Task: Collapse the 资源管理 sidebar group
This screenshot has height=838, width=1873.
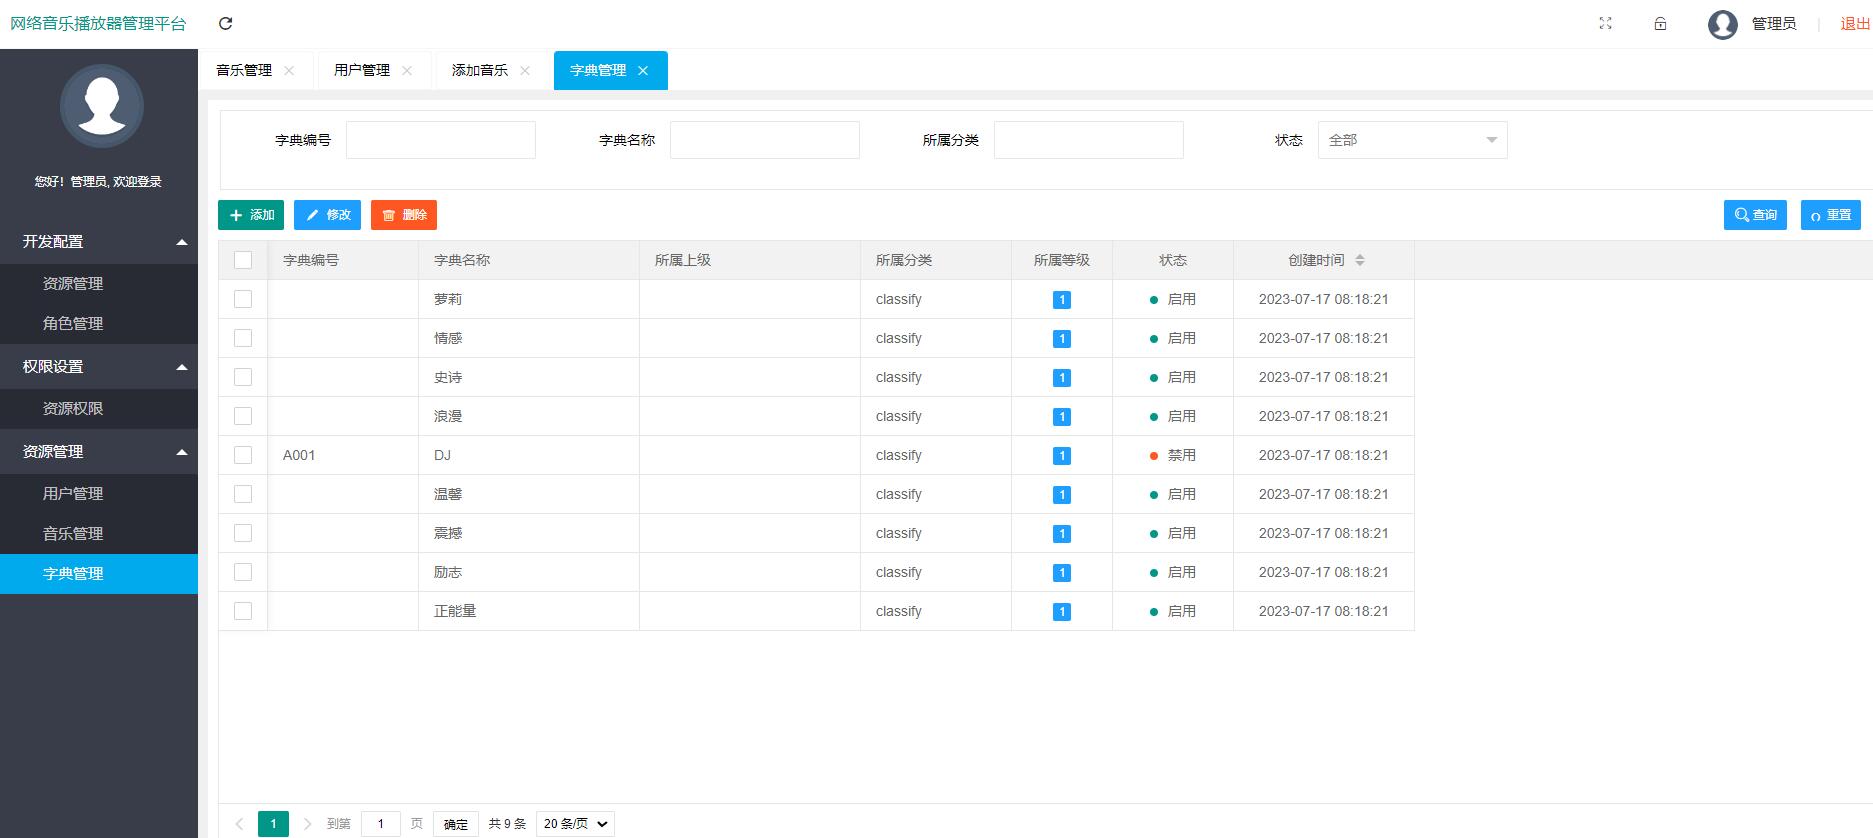Action: pos(99,452)
